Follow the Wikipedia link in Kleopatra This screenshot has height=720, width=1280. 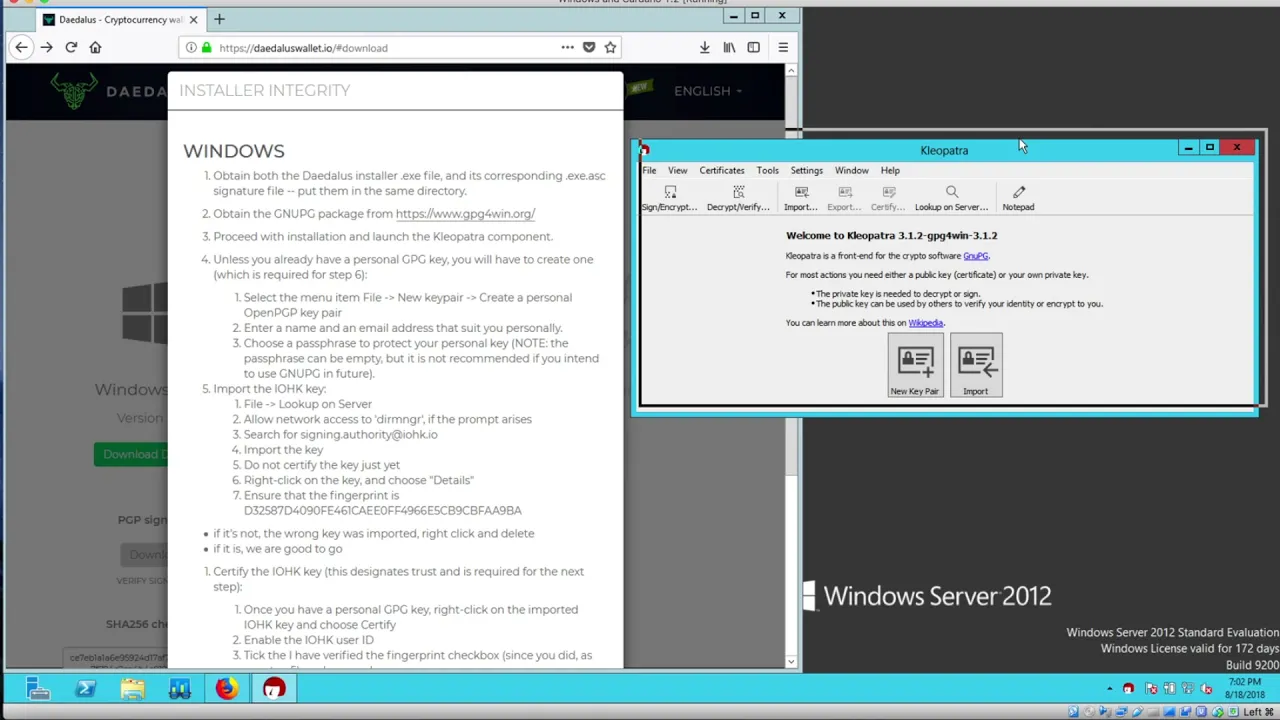pos(925,323)
